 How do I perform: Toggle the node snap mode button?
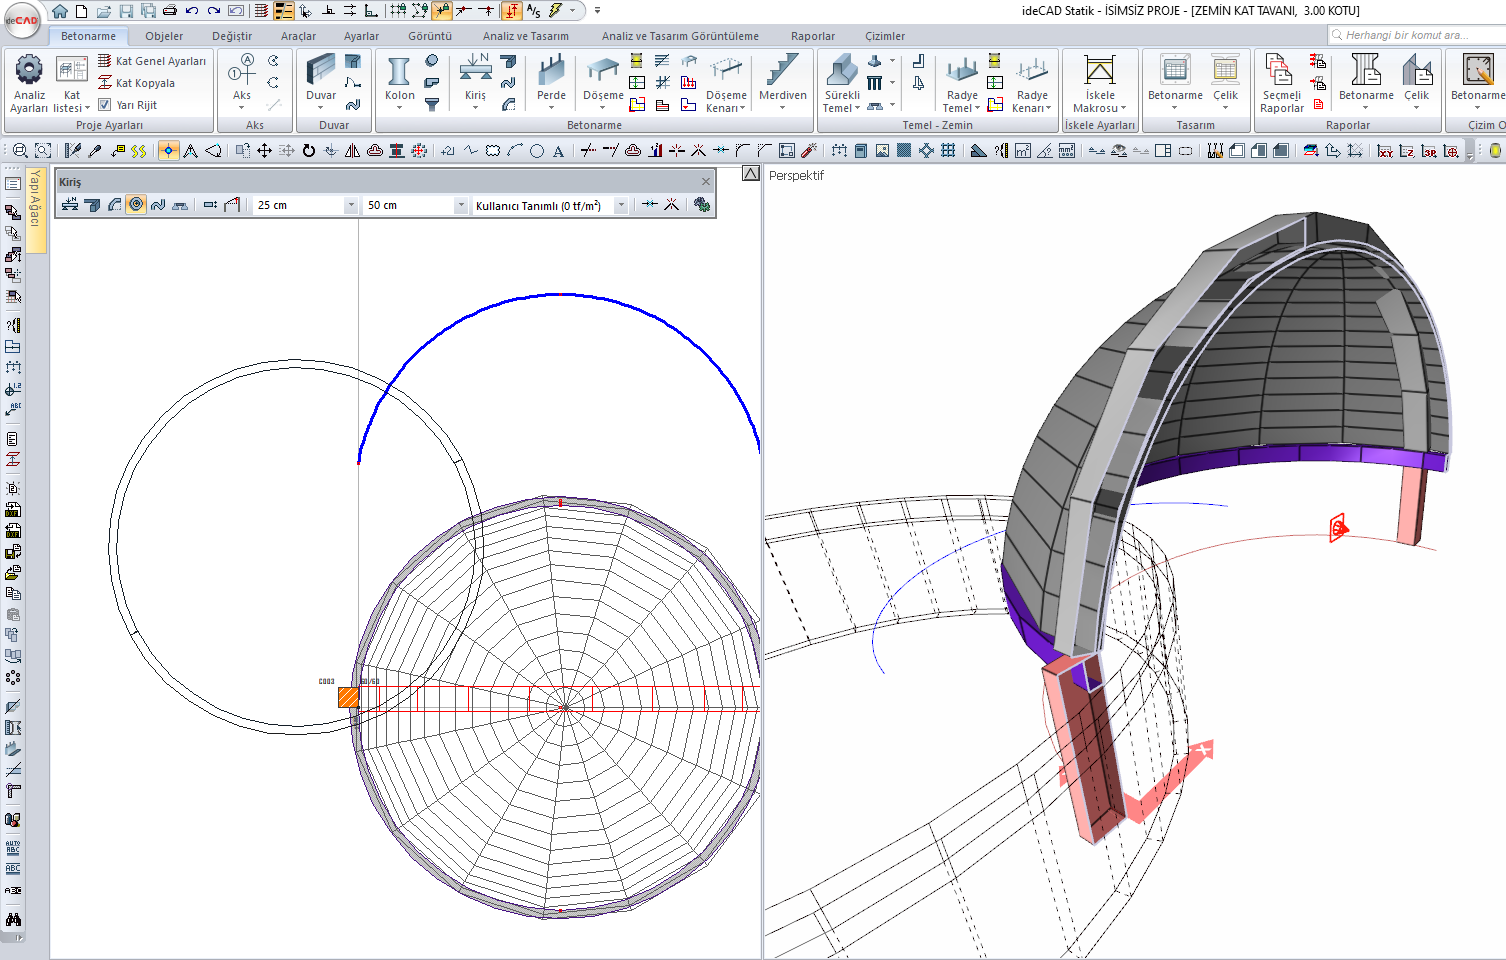click(x=169, y=150)
